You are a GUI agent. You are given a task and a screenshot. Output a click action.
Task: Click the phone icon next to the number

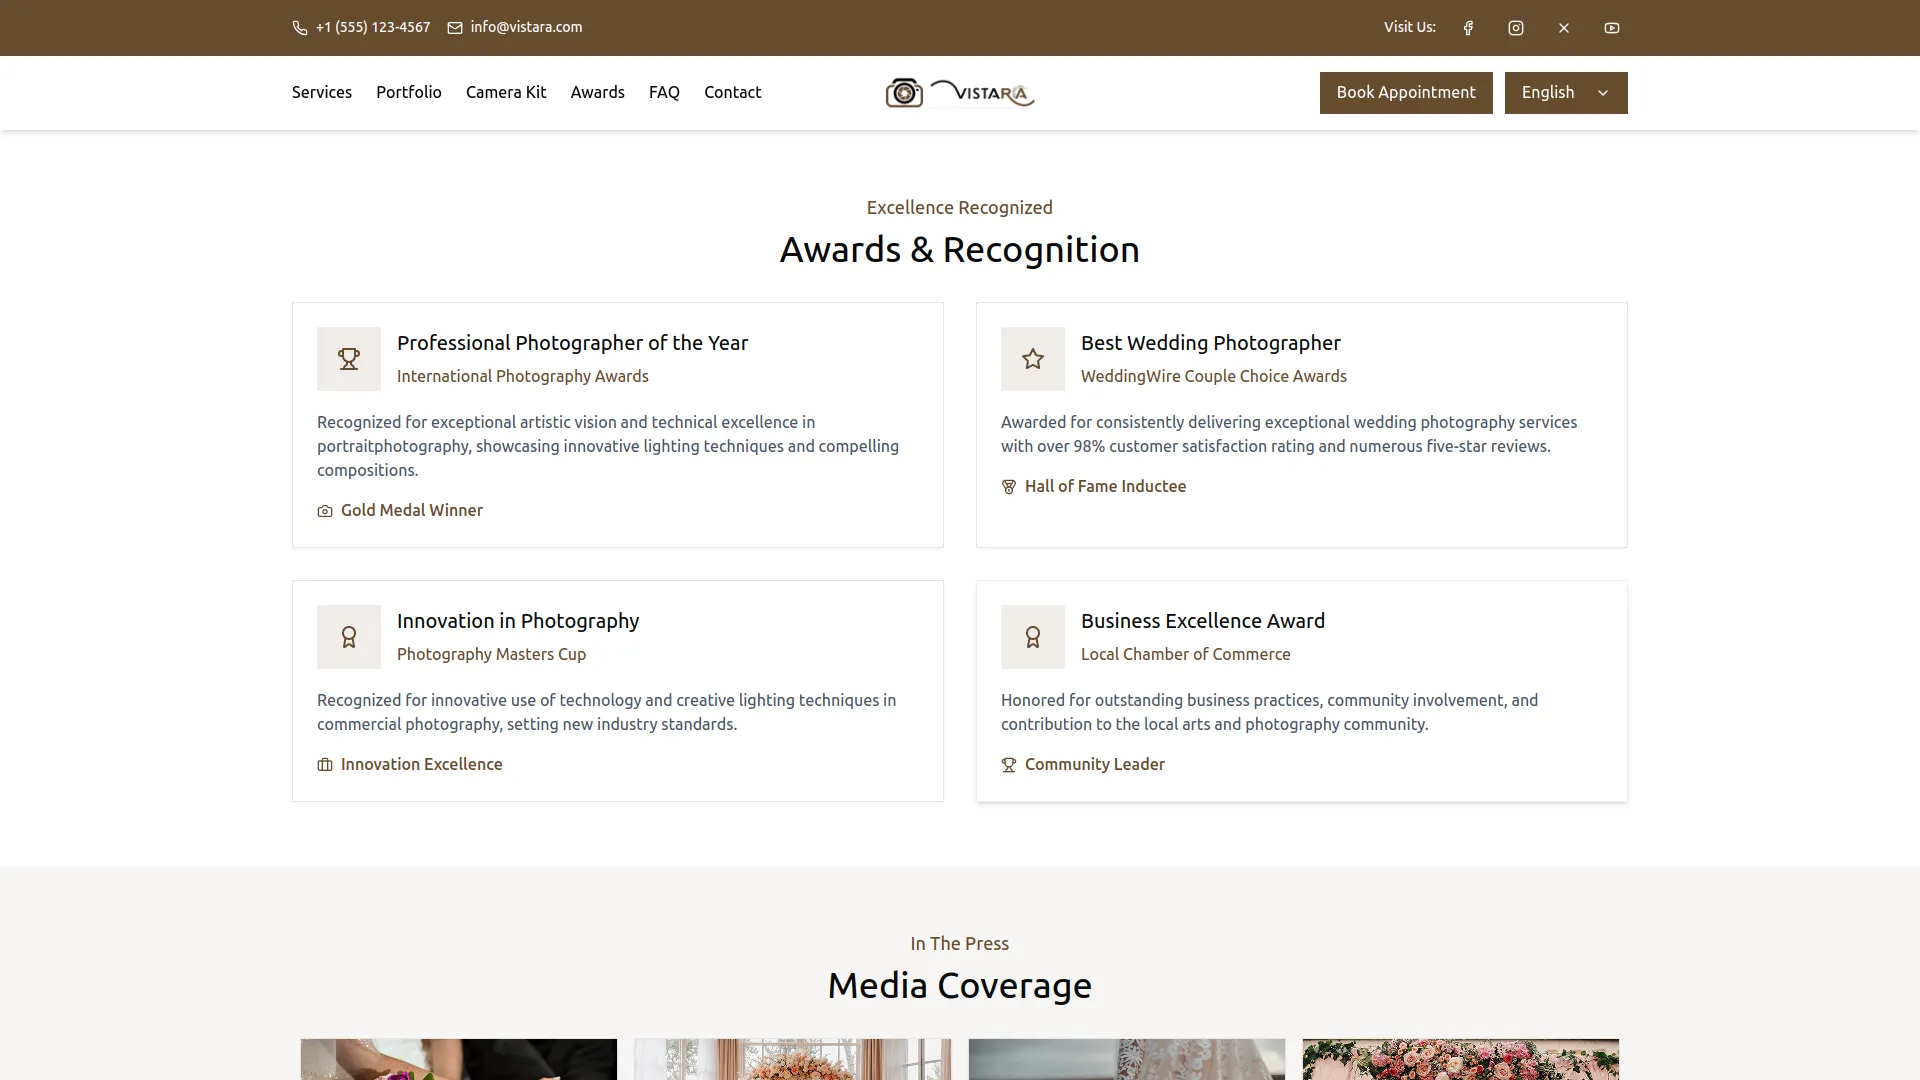tap(300, 27)
